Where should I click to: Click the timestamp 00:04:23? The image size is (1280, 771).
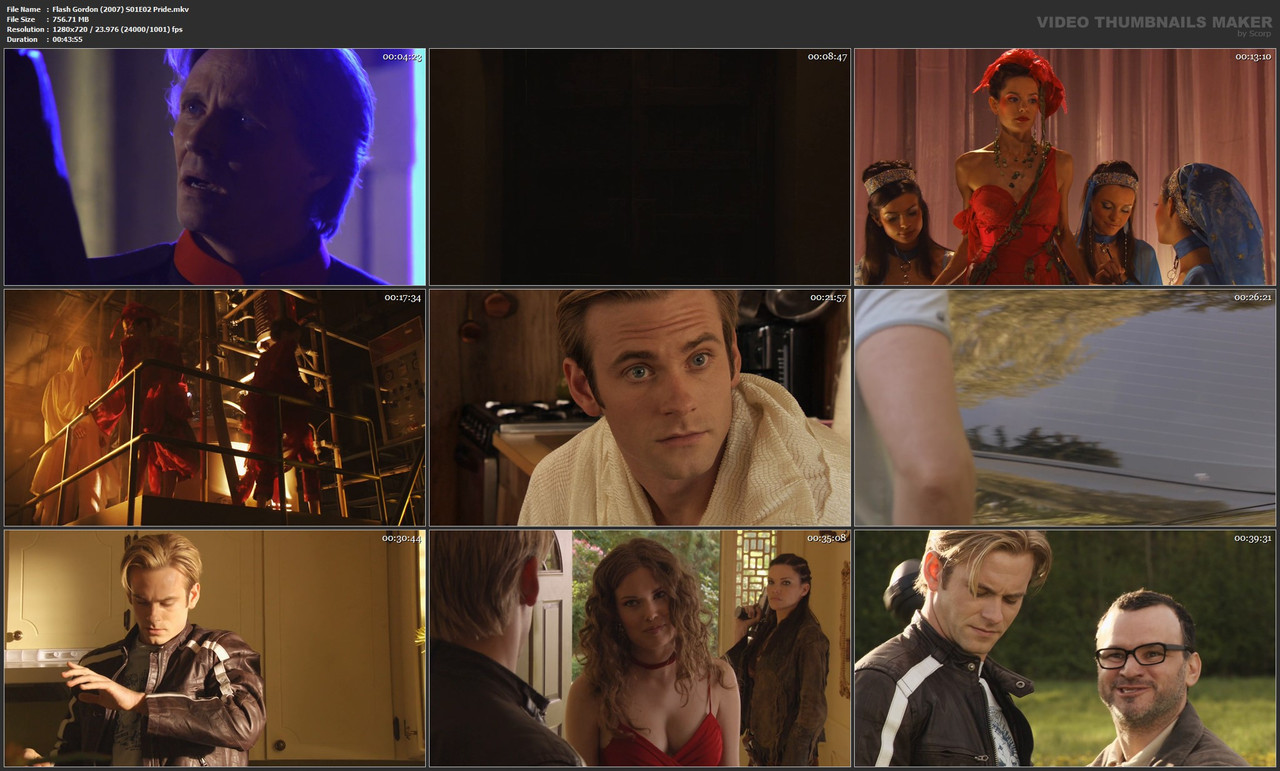402,57
